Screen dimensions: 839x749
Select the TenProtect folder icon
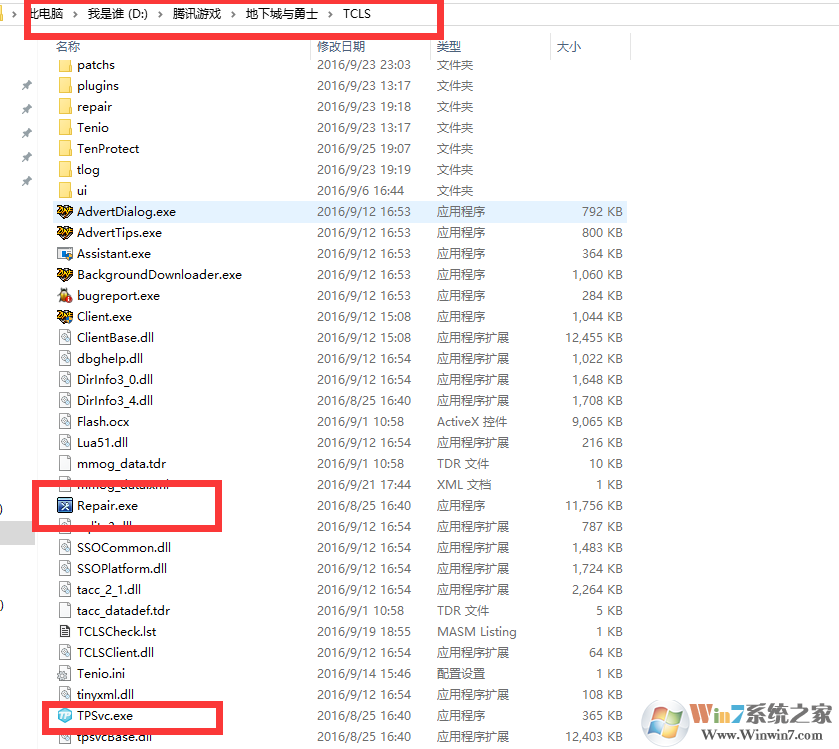point(65,149)
